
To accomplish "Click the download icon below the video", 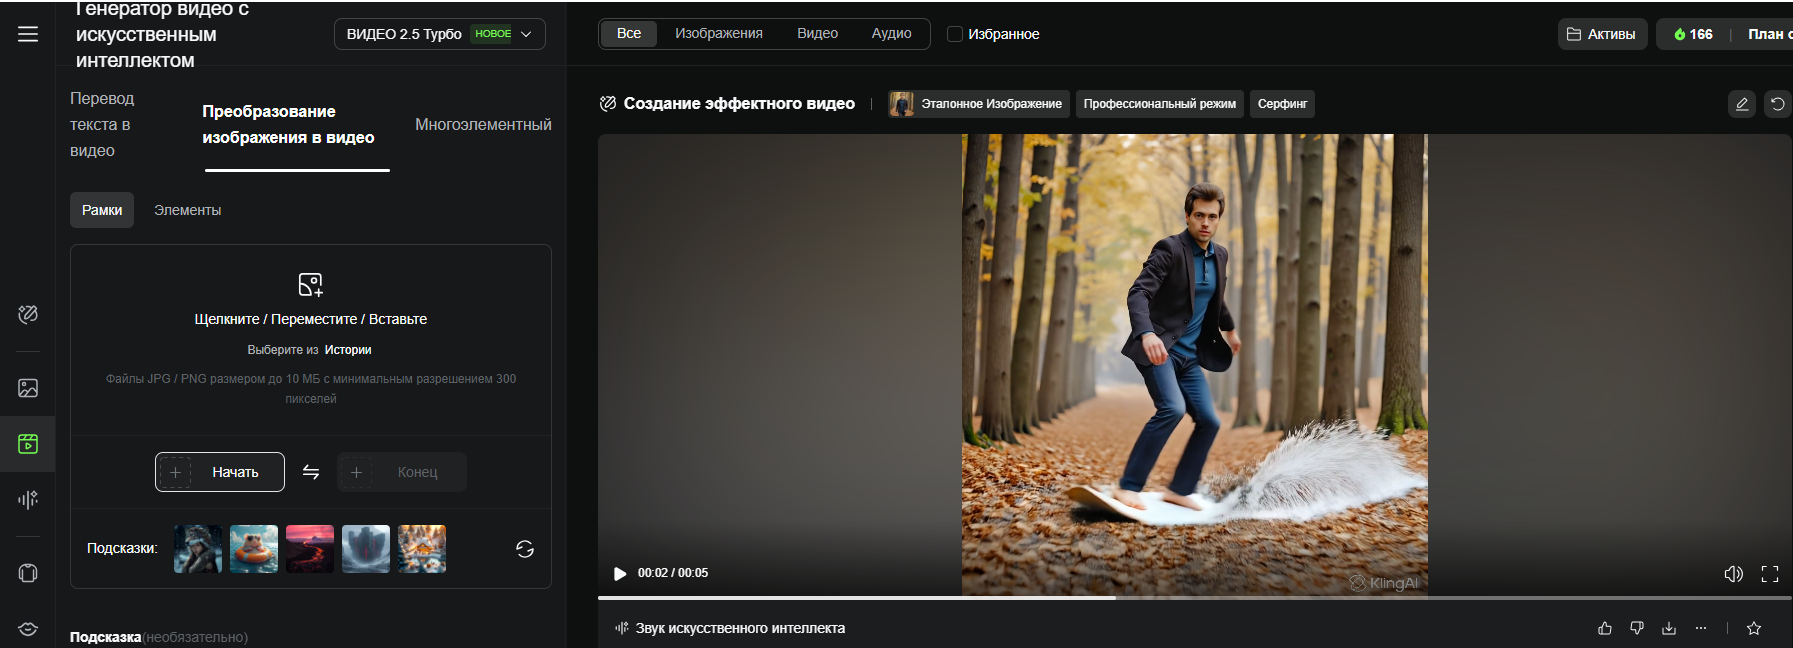I will point(1669,628).
